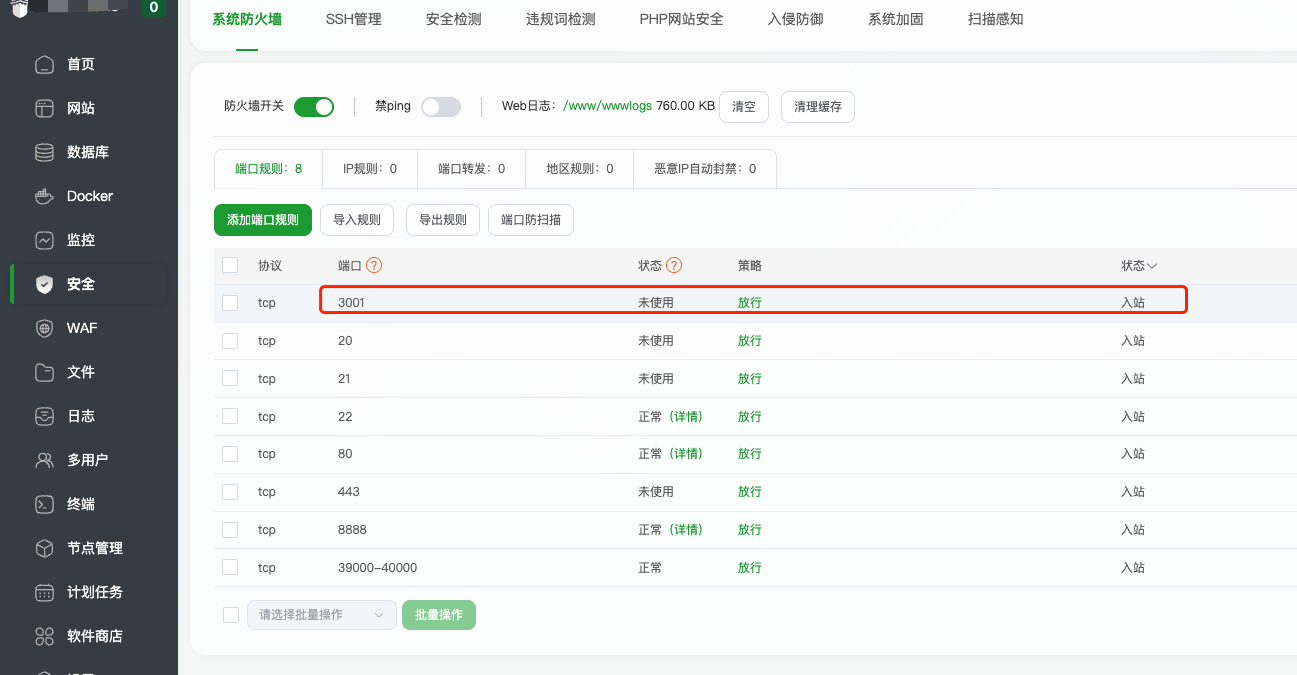Check the select-all checkbox in table header
Image resolution: width=1297 pixels, height=675 pixels.
pos(230,265)
